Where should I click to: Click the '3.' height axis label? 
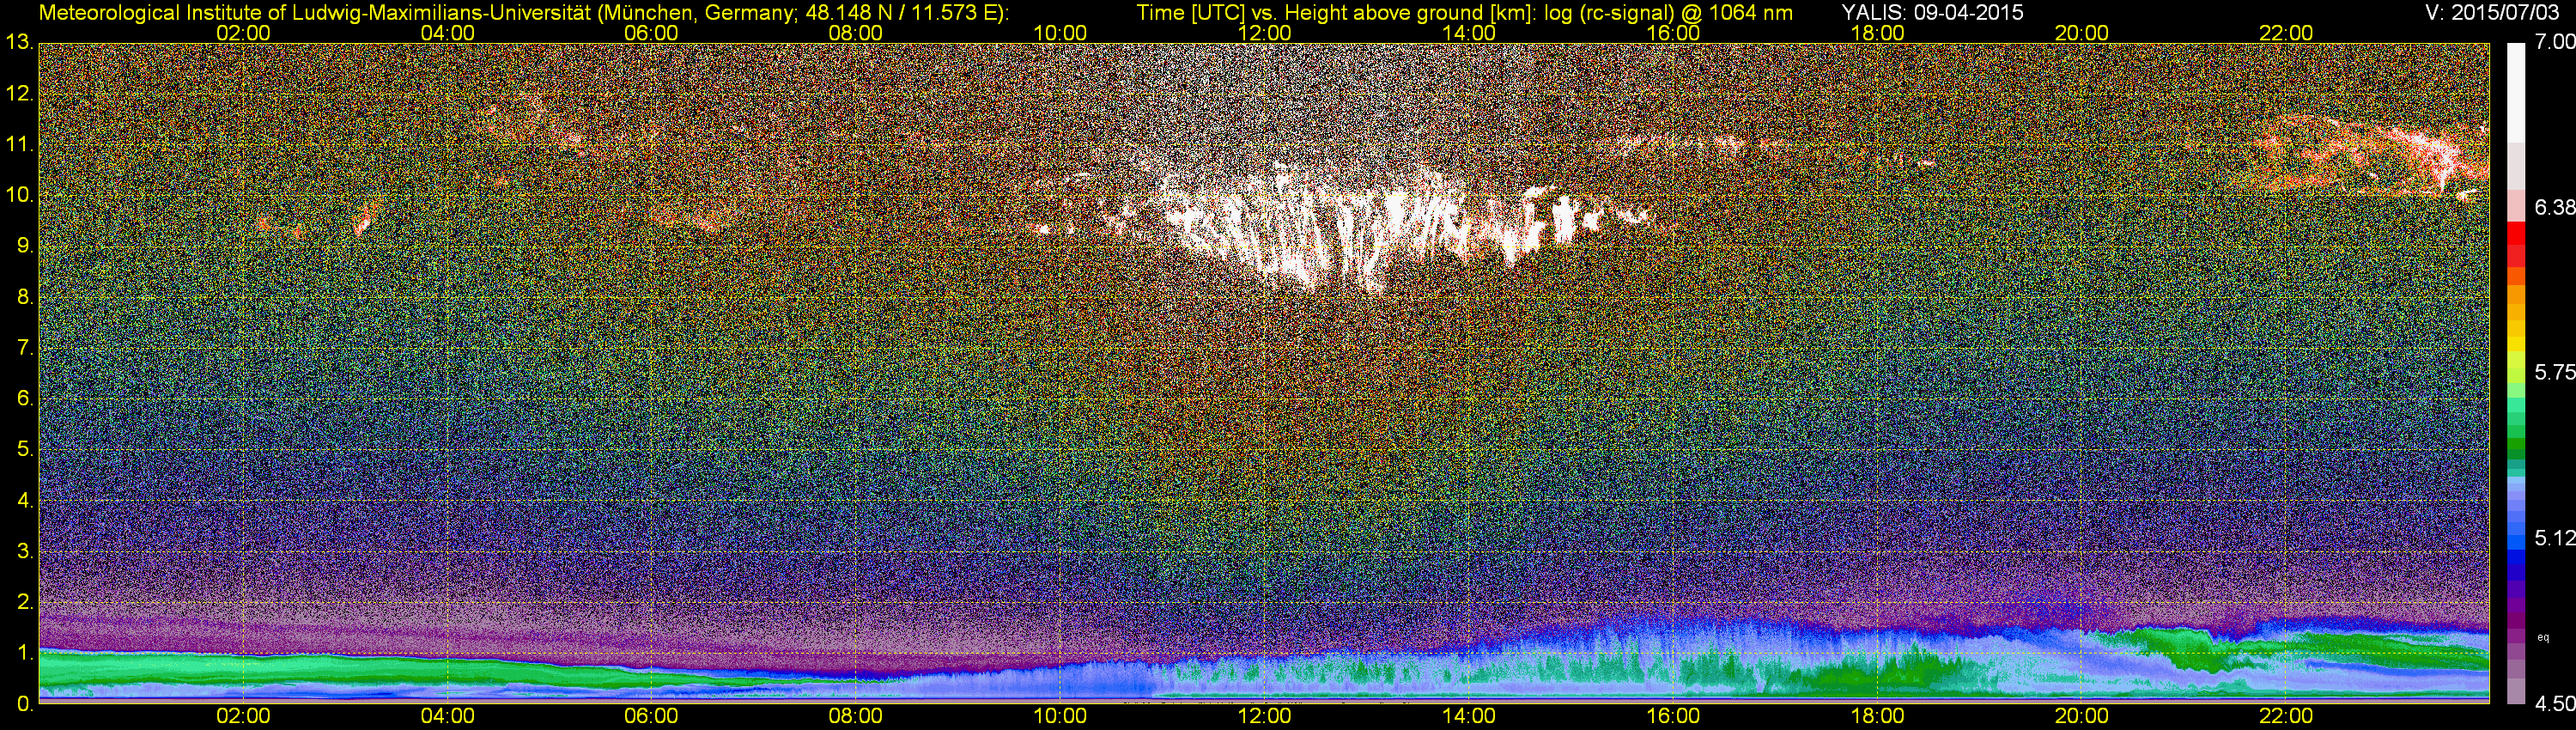(24, 552)
